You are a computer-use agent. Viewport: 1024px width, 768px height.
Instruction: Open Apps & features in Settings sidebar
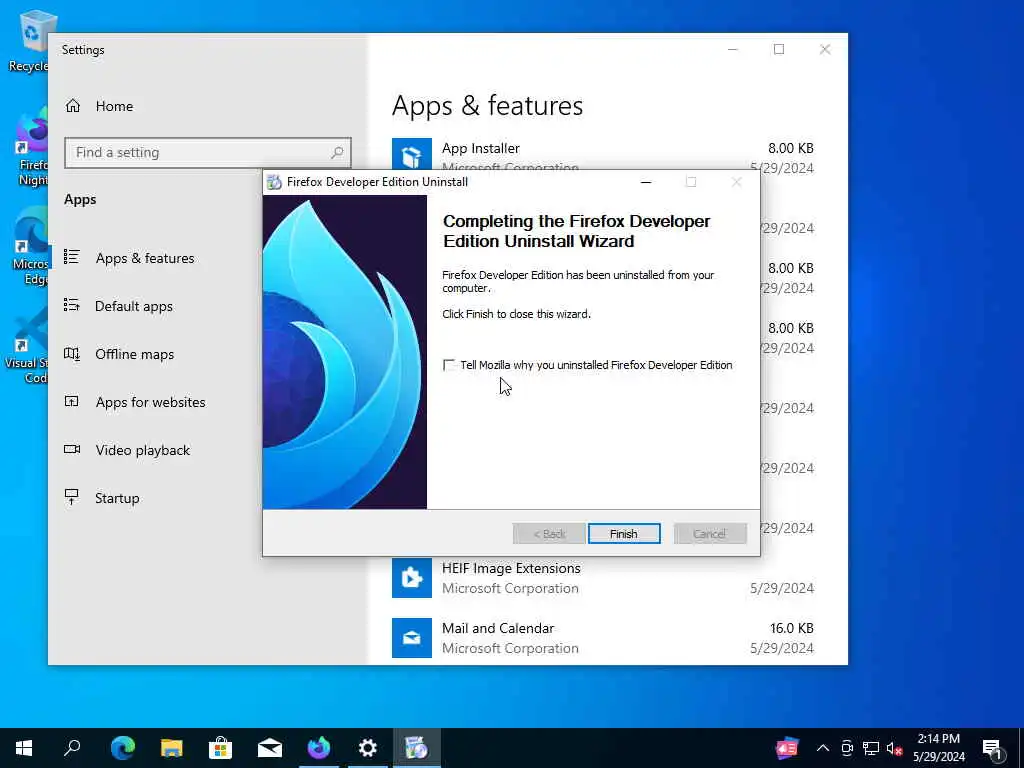click(x=145, y=258)
